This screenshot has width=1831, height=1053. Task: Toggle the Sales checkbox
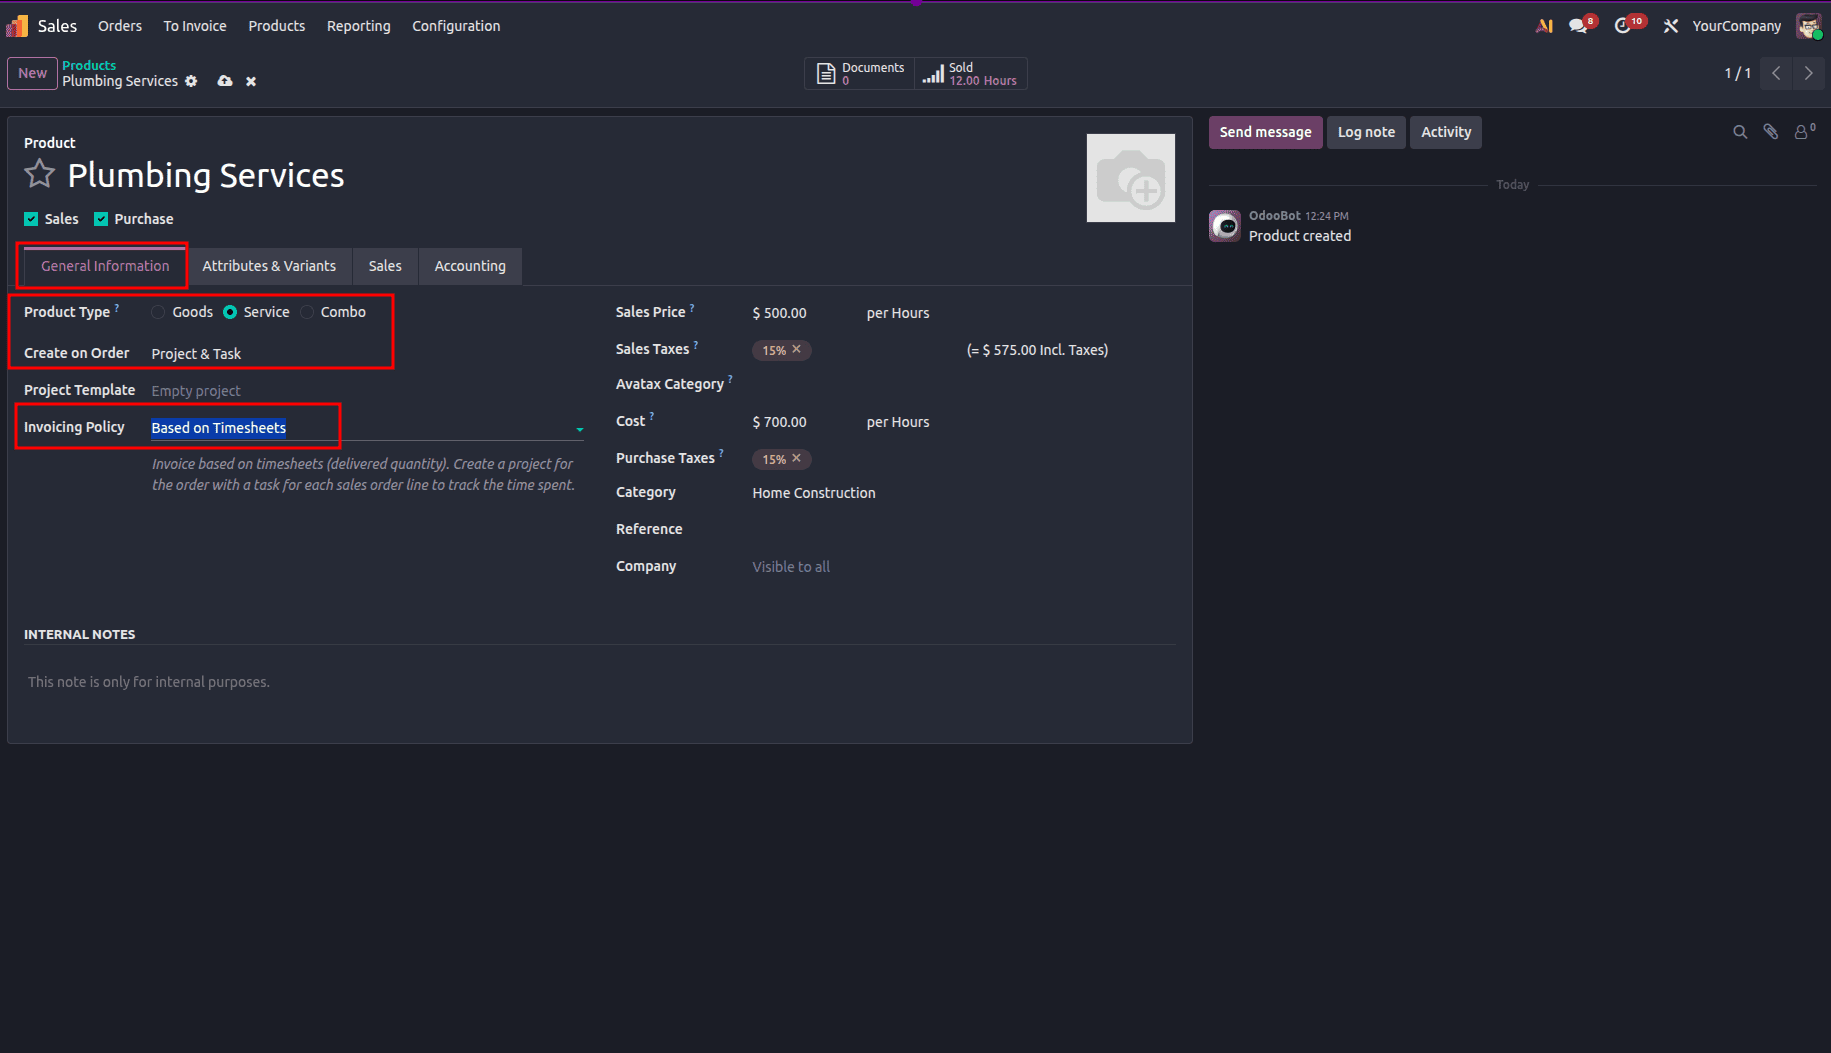click(31, 219)
